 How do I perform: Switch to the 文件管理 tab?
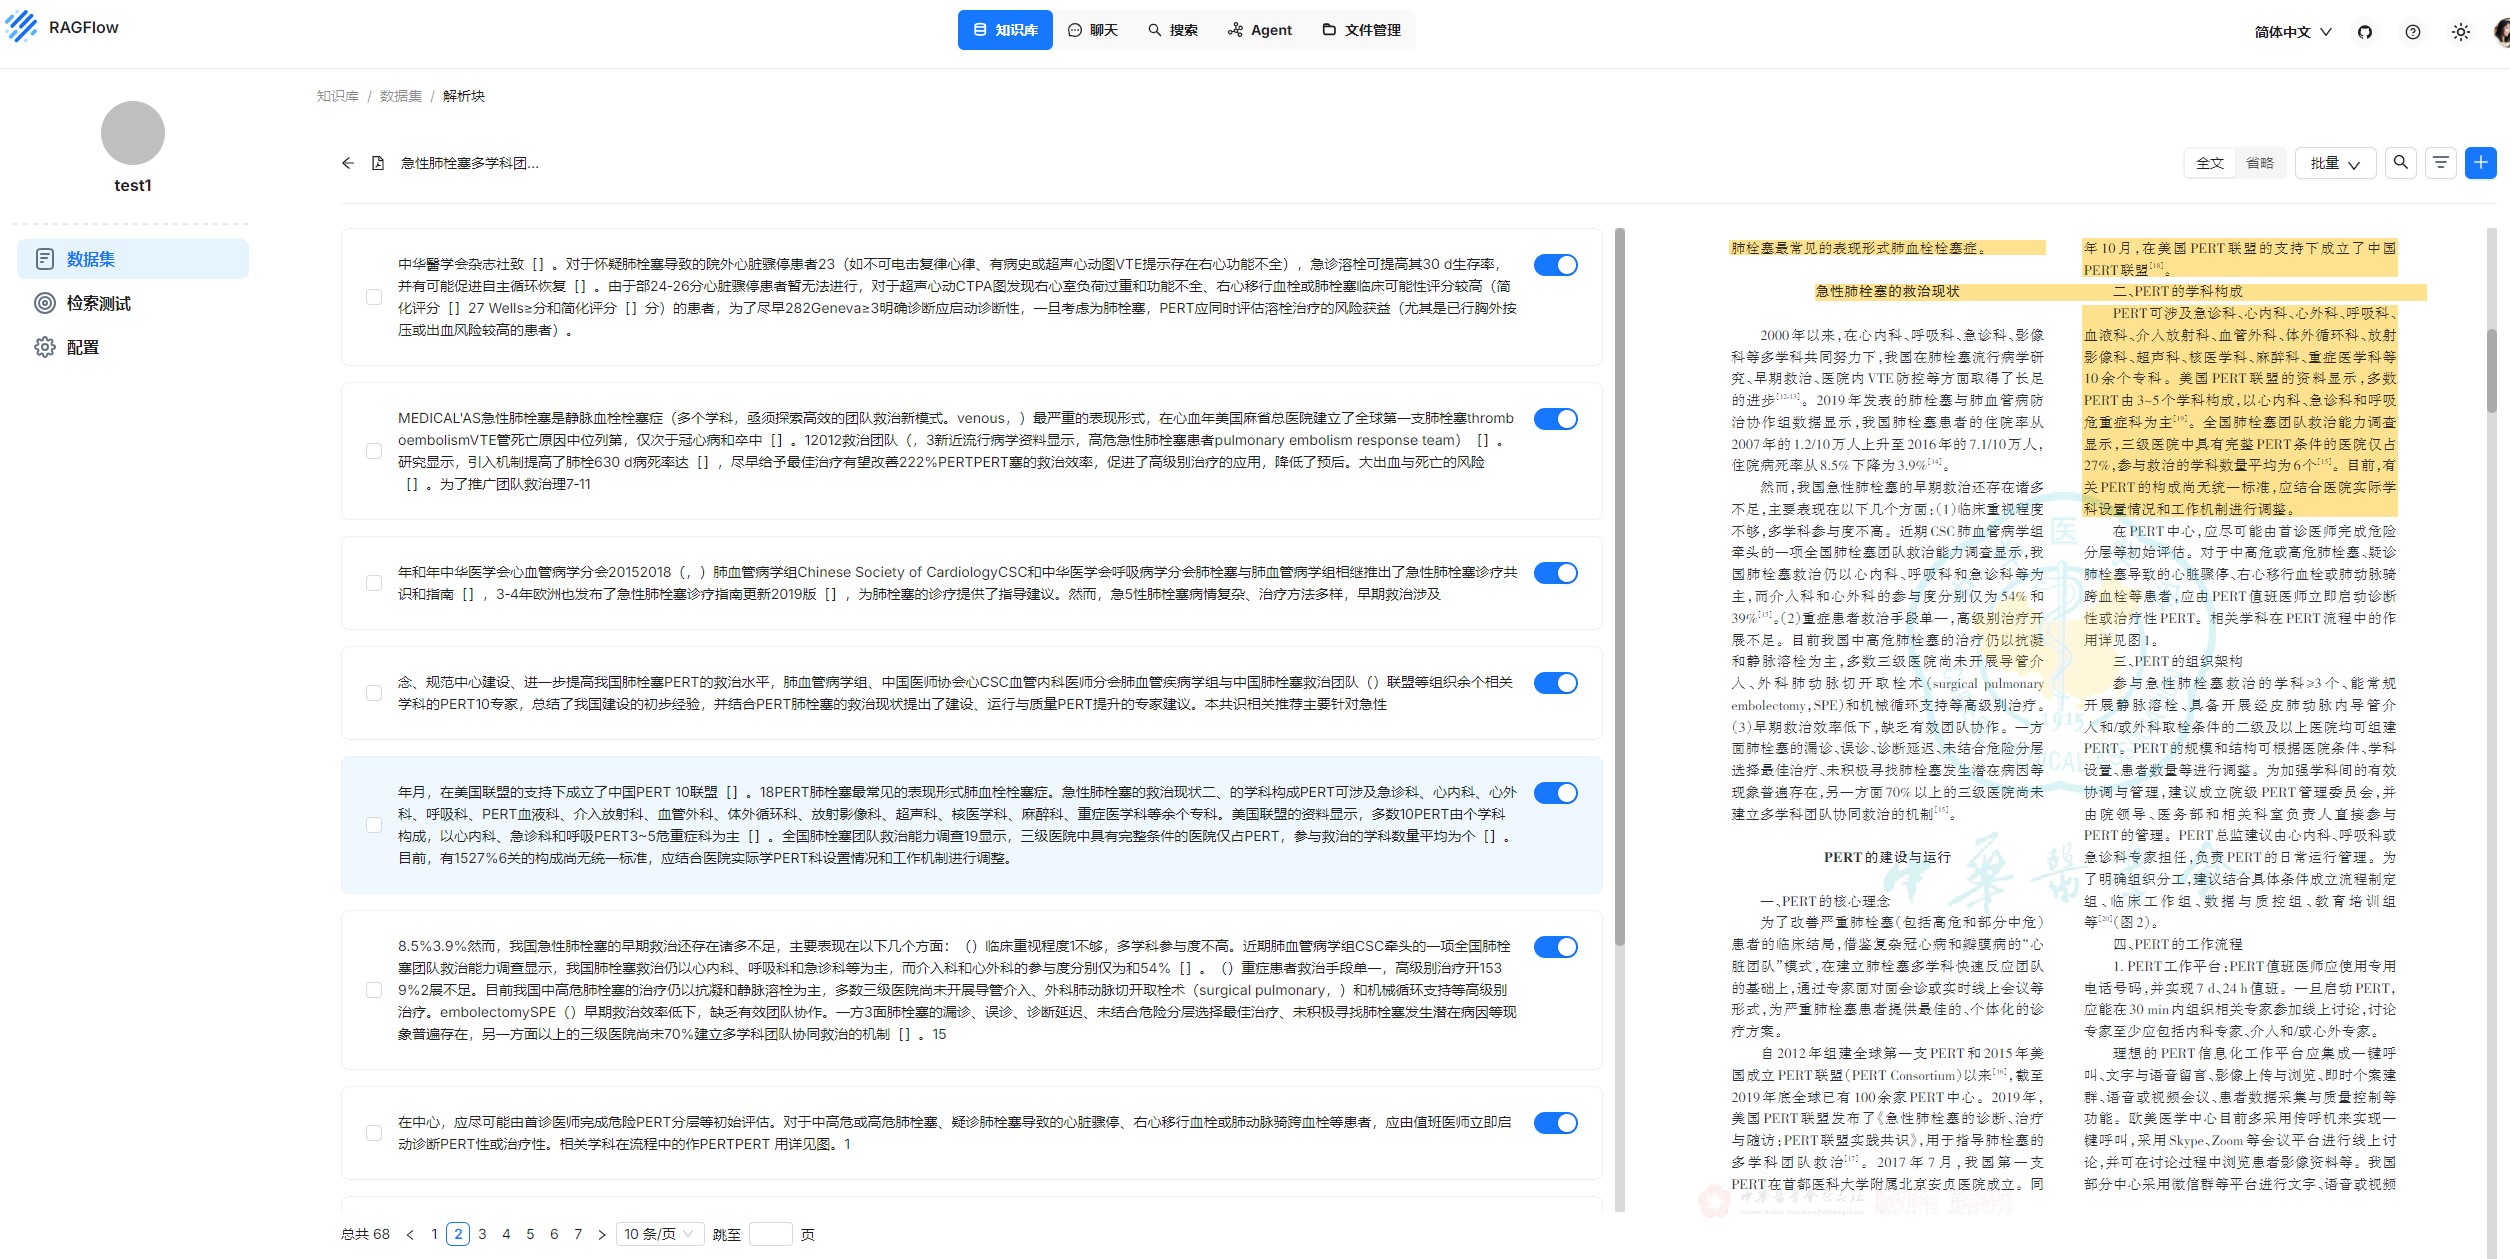point(1361,30)
